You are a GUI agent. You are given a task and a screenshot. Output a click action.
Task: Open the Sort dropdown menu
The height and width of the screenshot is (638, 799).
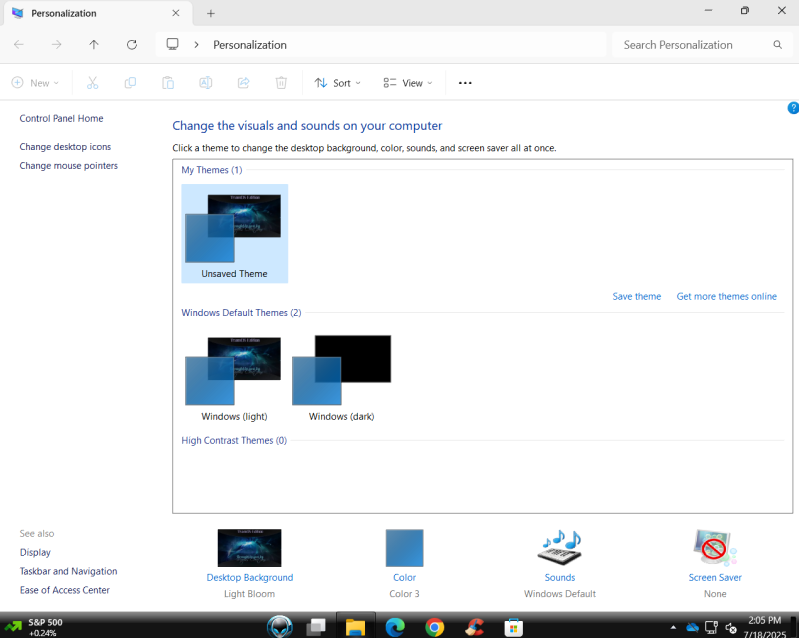pos(337,83)
